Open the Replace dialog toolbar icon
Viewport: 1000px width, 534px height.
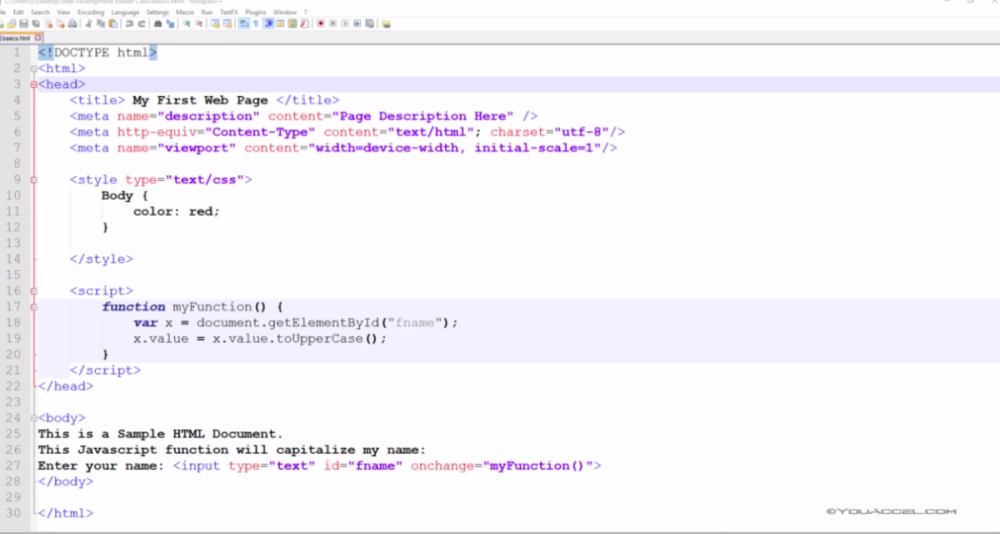point(171,24)
